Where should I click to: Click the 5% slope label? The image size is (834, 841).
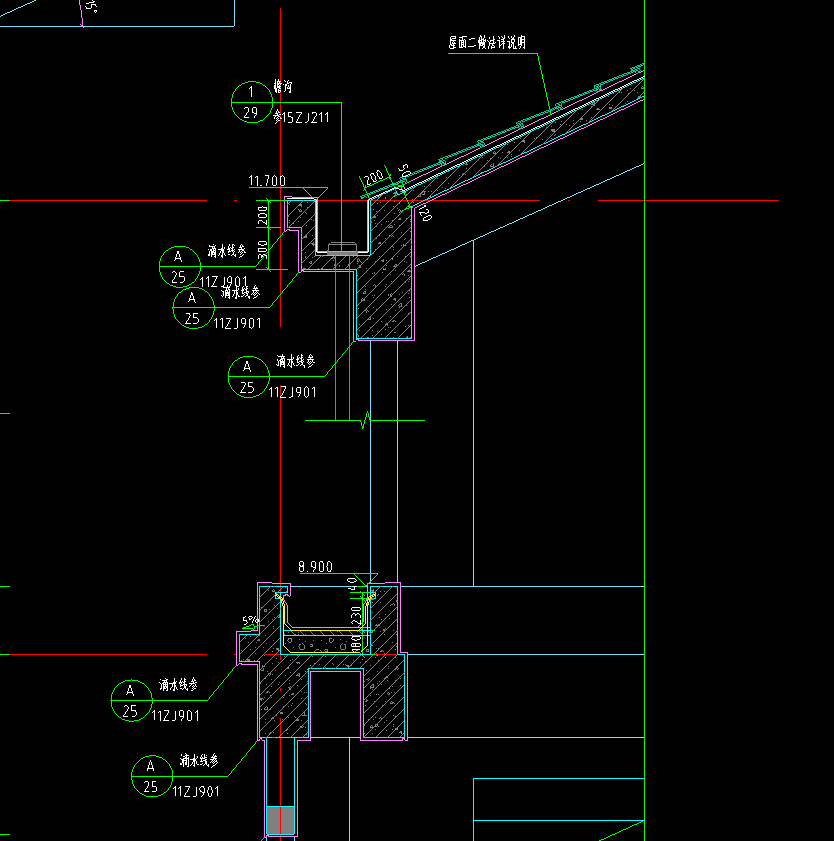click(250, 621)
